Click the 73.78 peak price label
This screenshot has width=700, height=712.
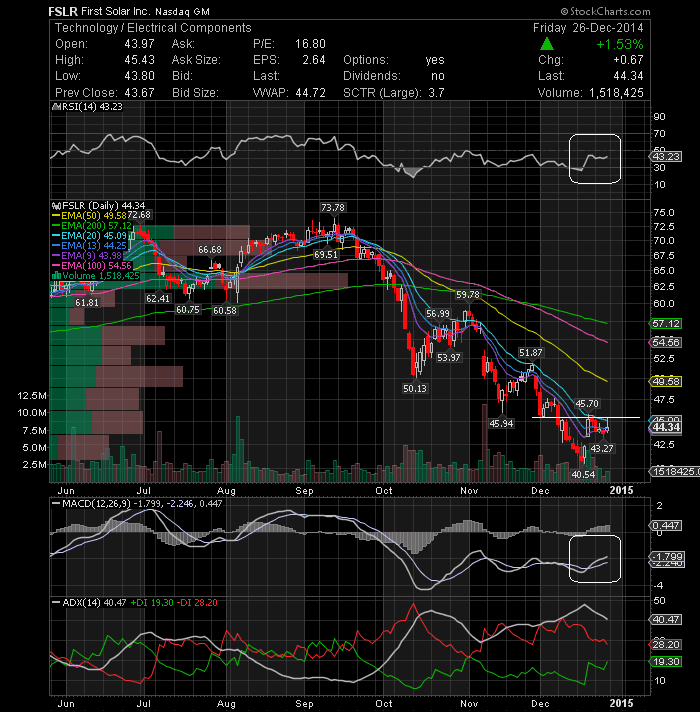pos(333,208)
